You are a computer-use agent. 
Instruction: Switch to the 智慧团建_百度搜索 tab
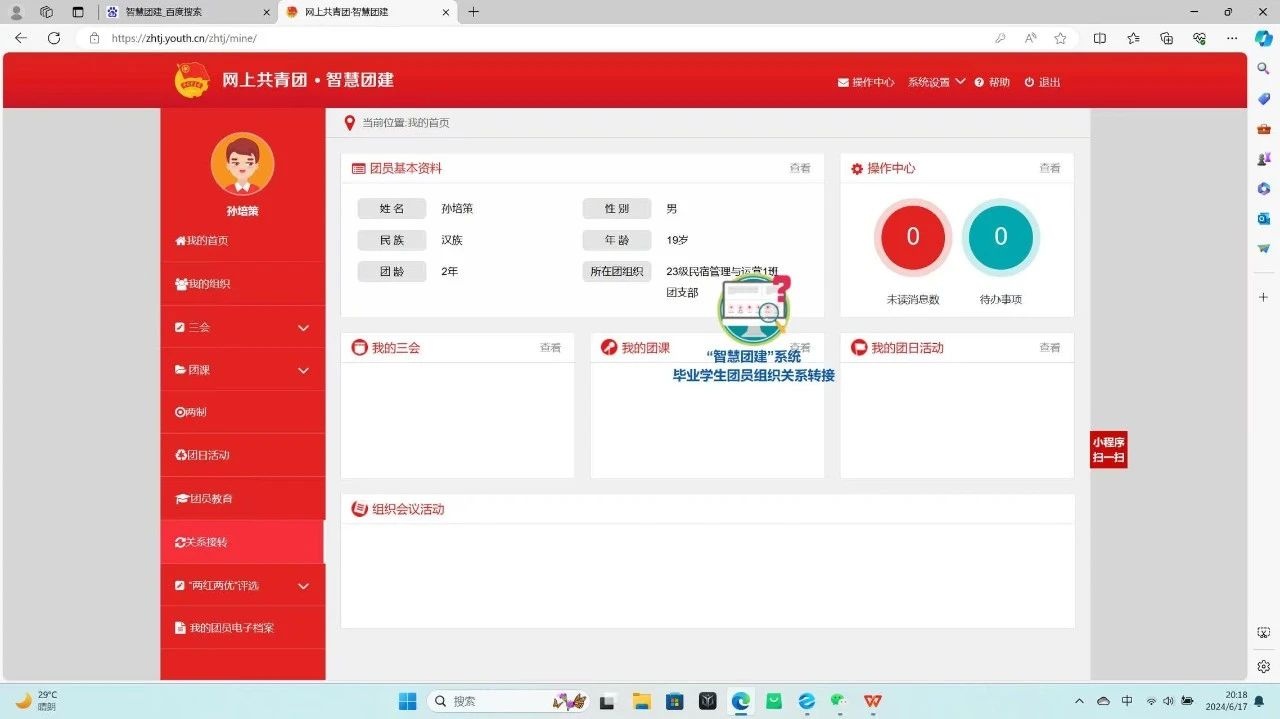click(188, 12)
